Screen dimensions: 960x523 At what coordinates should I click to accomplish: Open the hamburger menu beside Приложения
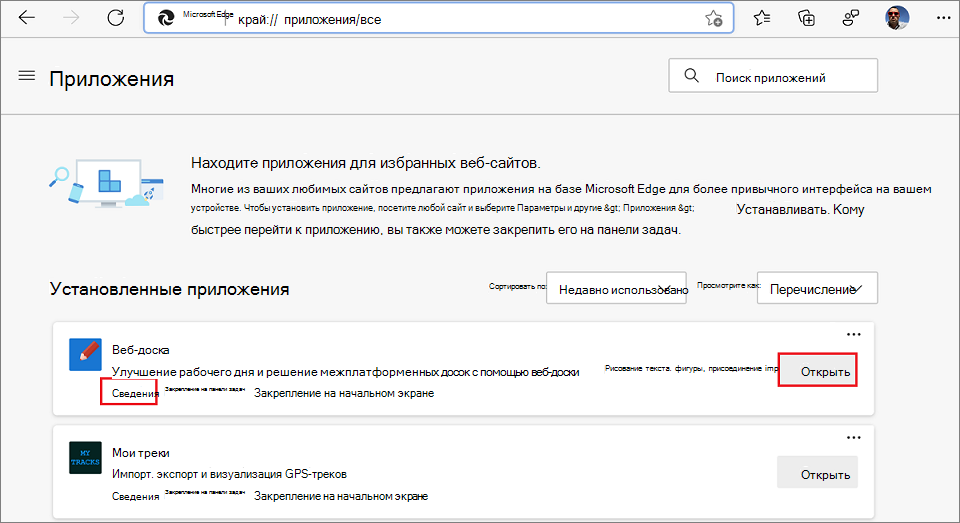(x=27, y=76)
